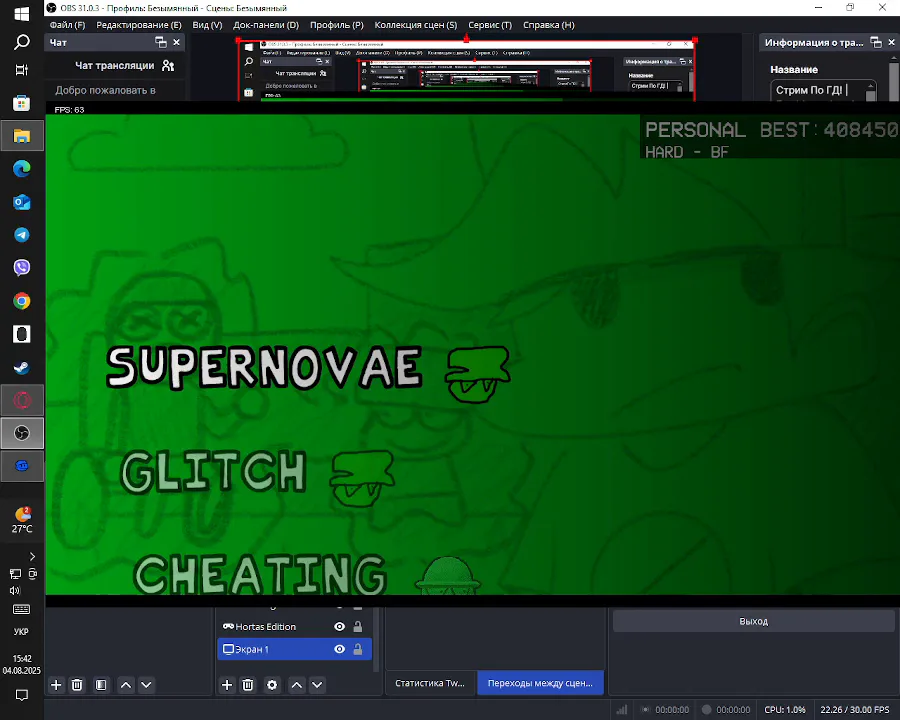Open Telegram from taskbar
This screenshot has width=900, height=720.
22,235
